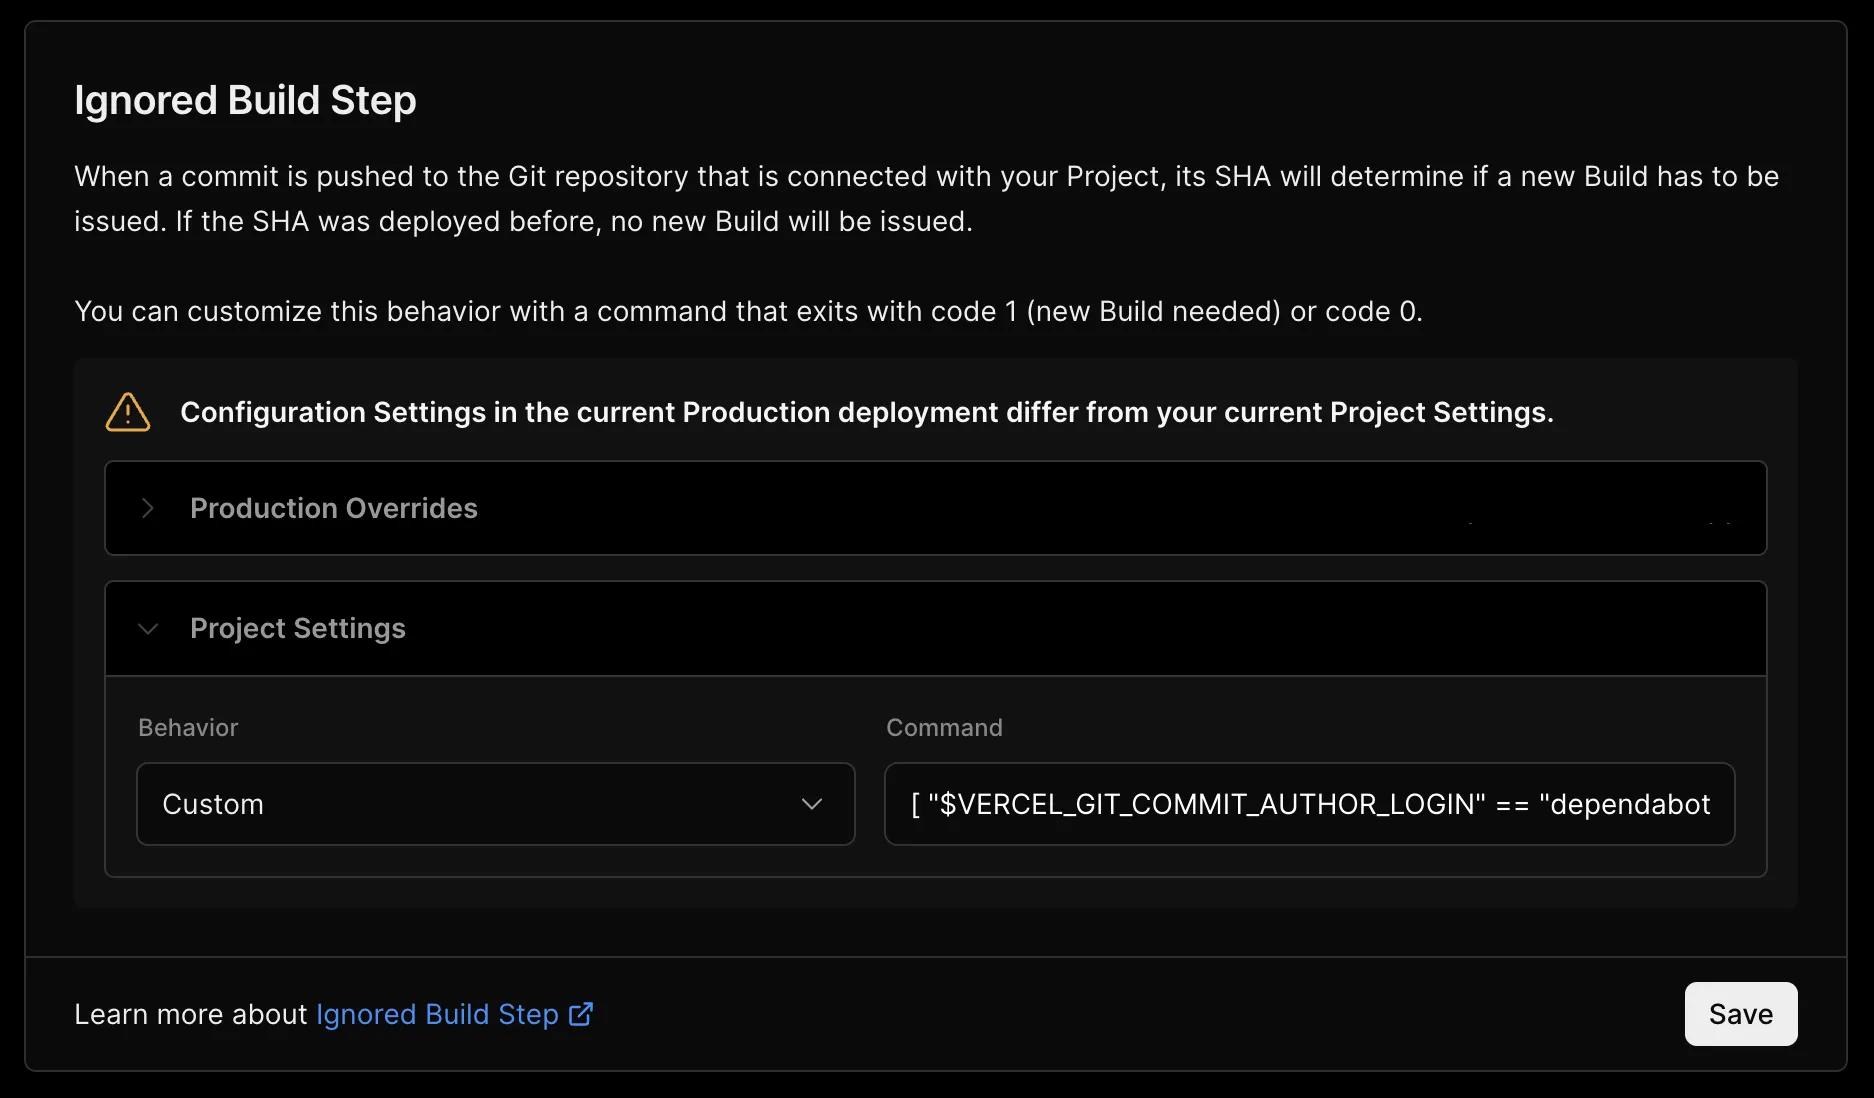Viewport: 1874px width, 1098px height.
Task: Click the Behavior dropdown arrow icon
Action: point(812,804)
